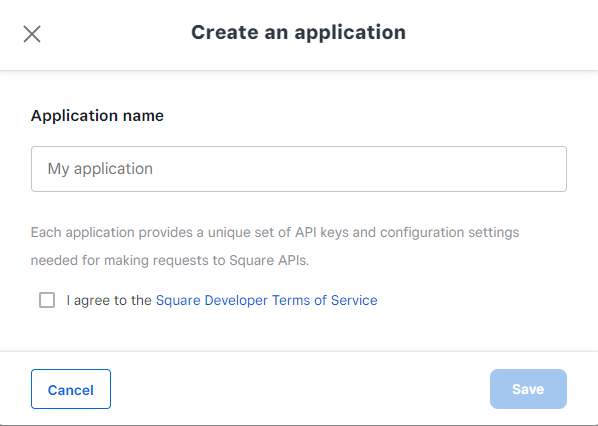Close the Create an application dialog

pos(32,34)
